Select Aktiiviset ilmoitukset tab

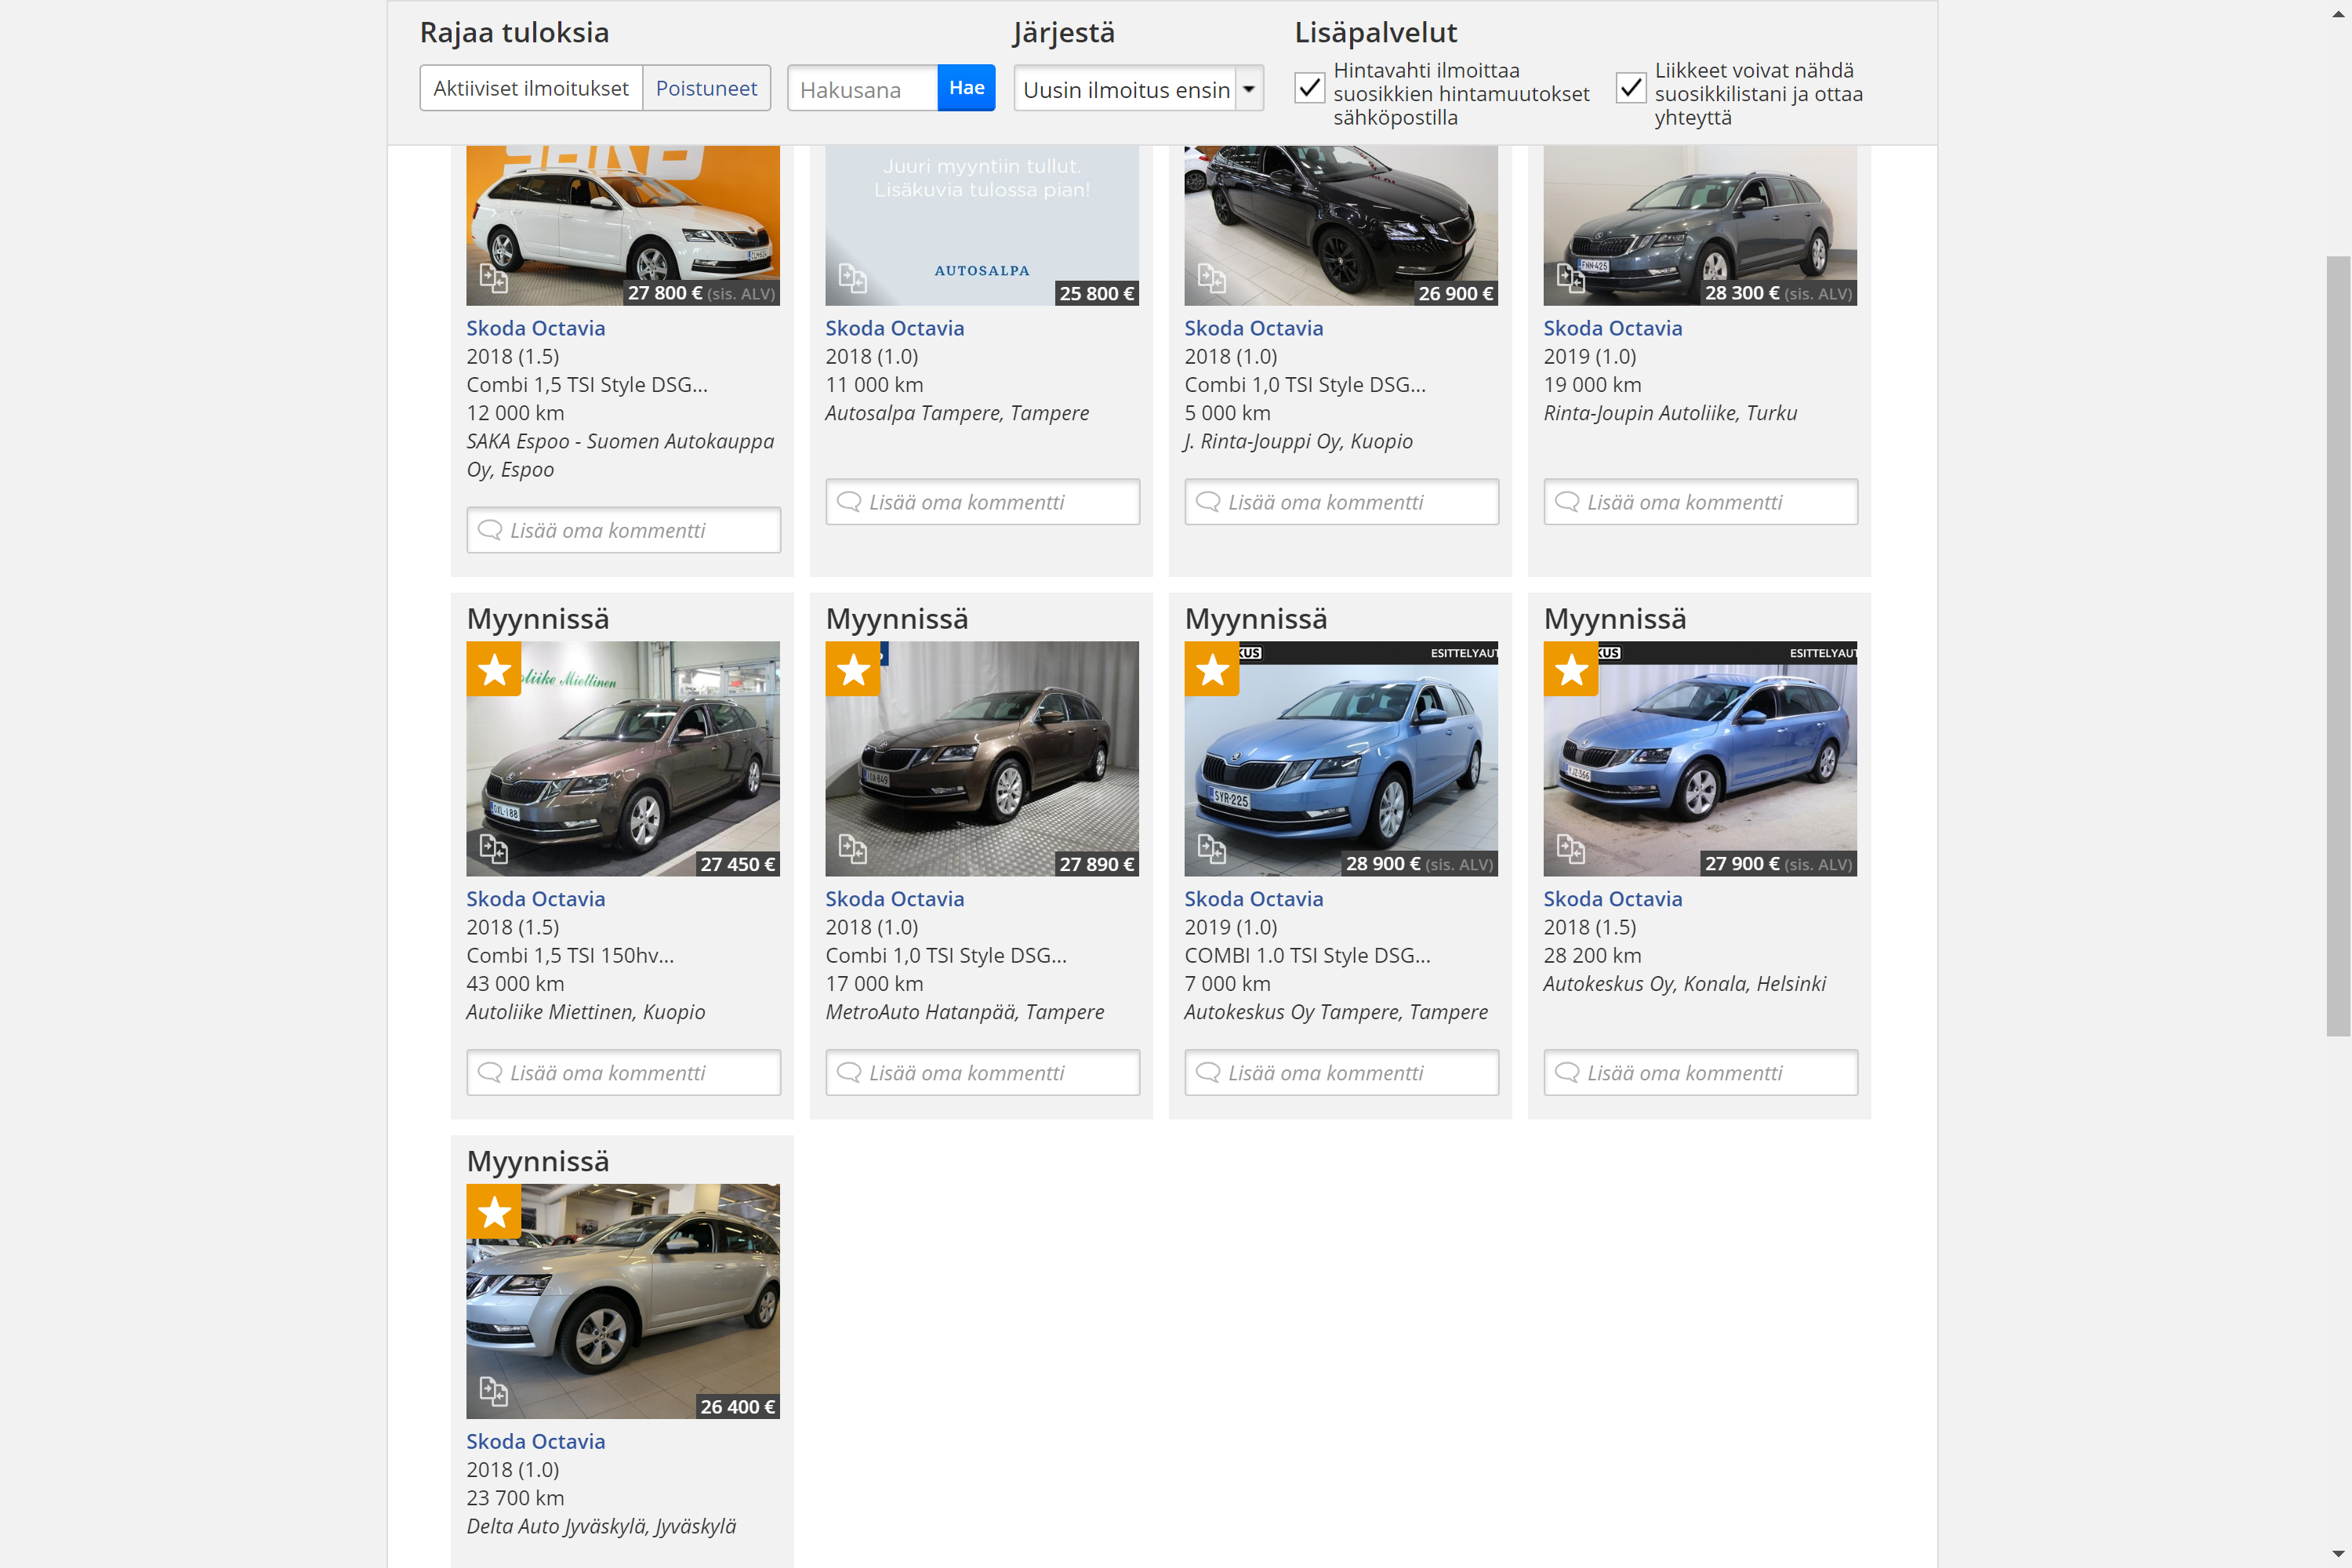531,88
